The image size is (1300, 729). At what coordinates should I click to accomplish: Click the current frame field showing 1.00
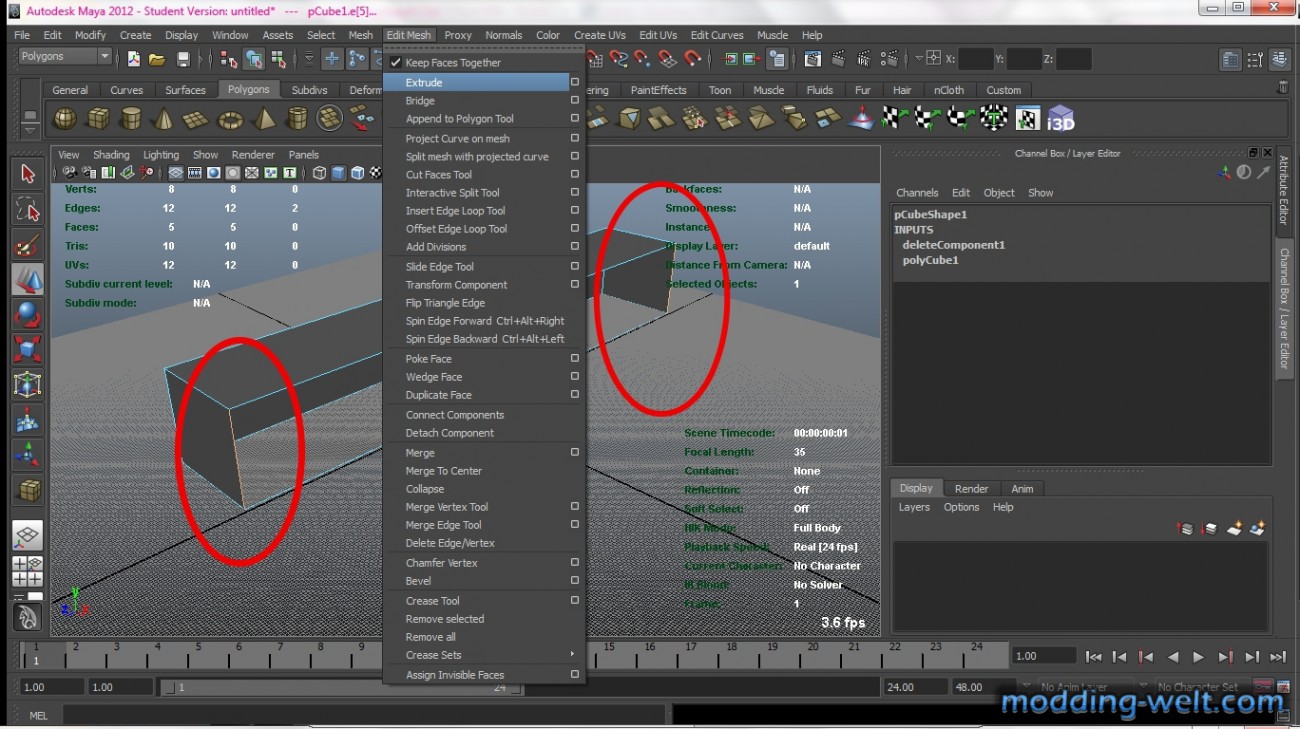(1042, 656)
